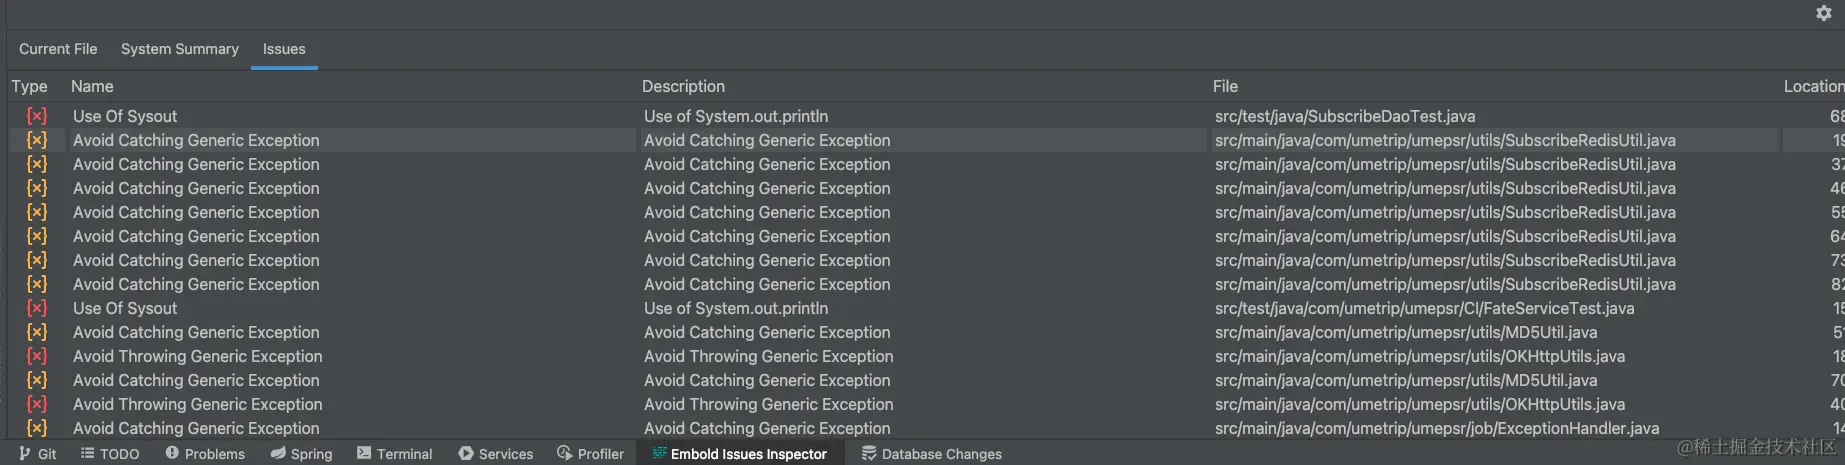Open the Services tool window
The height and width of the screenshot is (465, 1845).
(496, 453)
